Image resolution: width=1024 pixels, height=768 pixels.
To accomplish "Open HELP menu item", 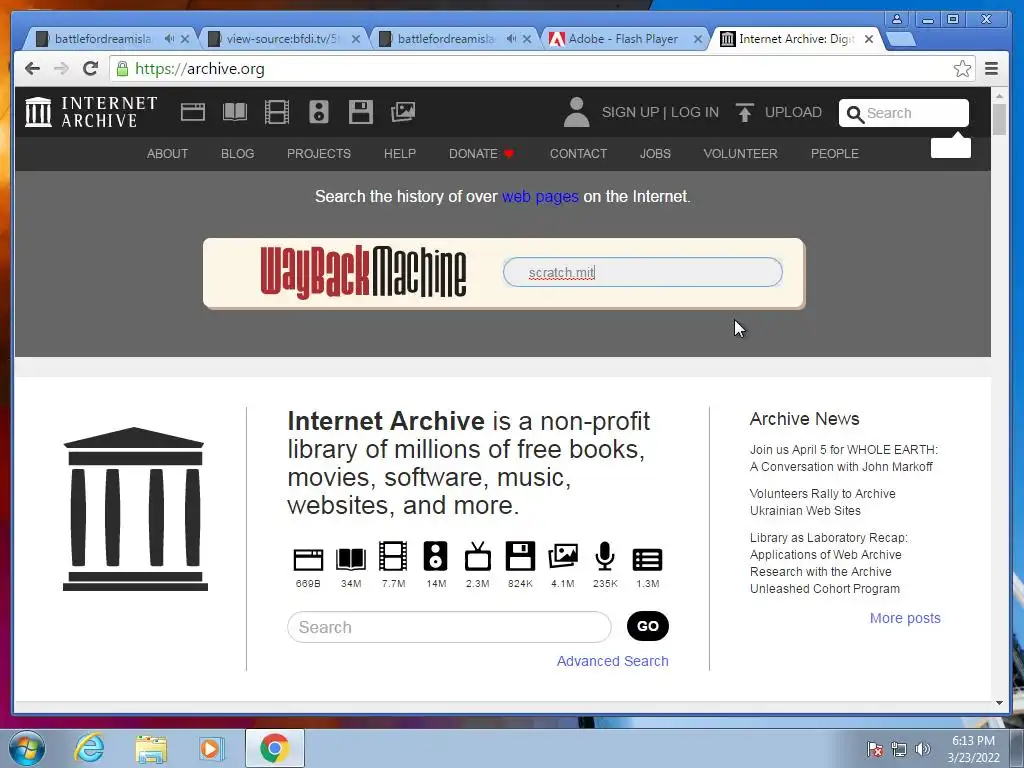I will coord(400,153).
